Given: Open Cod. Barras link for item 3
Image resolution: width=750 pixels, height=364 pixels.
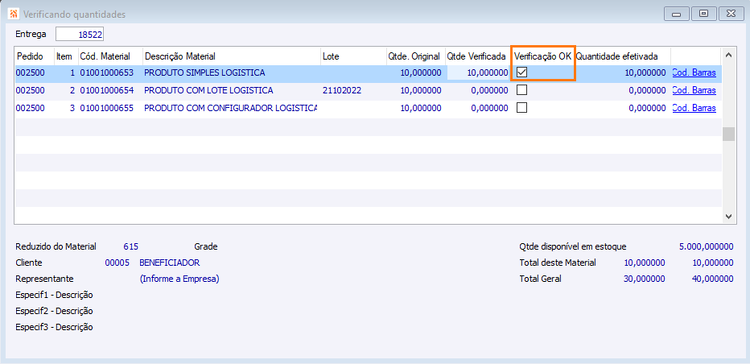Looking at the screenshot, I should pyautogui.click(x=694, y=108).
